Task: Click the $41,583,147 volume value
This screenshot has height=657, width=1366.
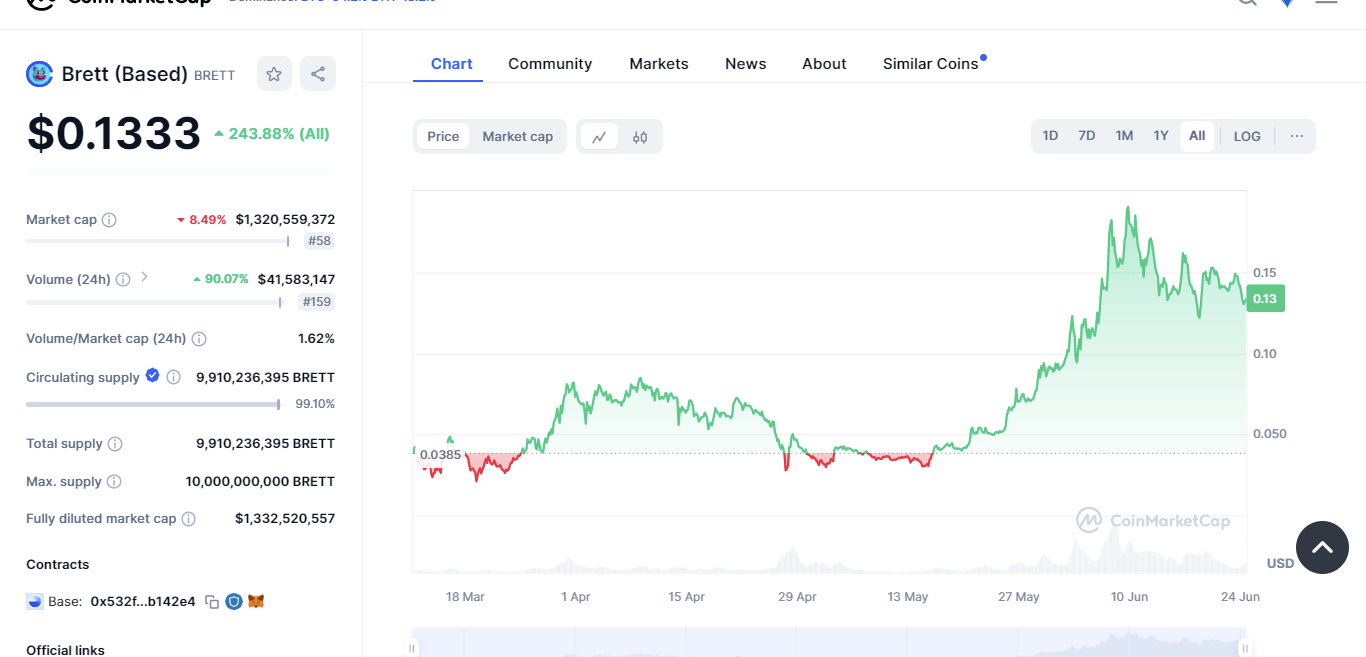Action: click(x=296, y=280)
